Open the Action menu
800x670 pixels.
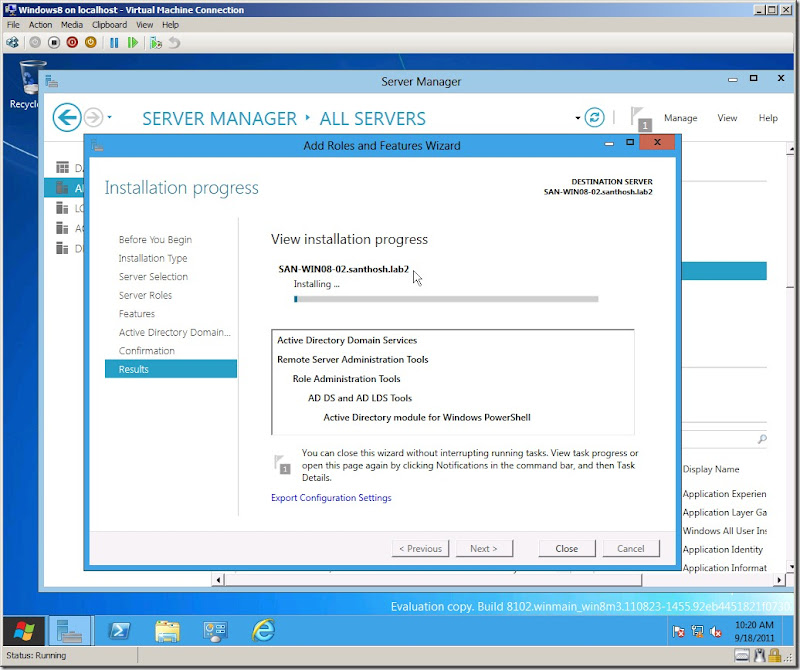(x=40, y=24)
